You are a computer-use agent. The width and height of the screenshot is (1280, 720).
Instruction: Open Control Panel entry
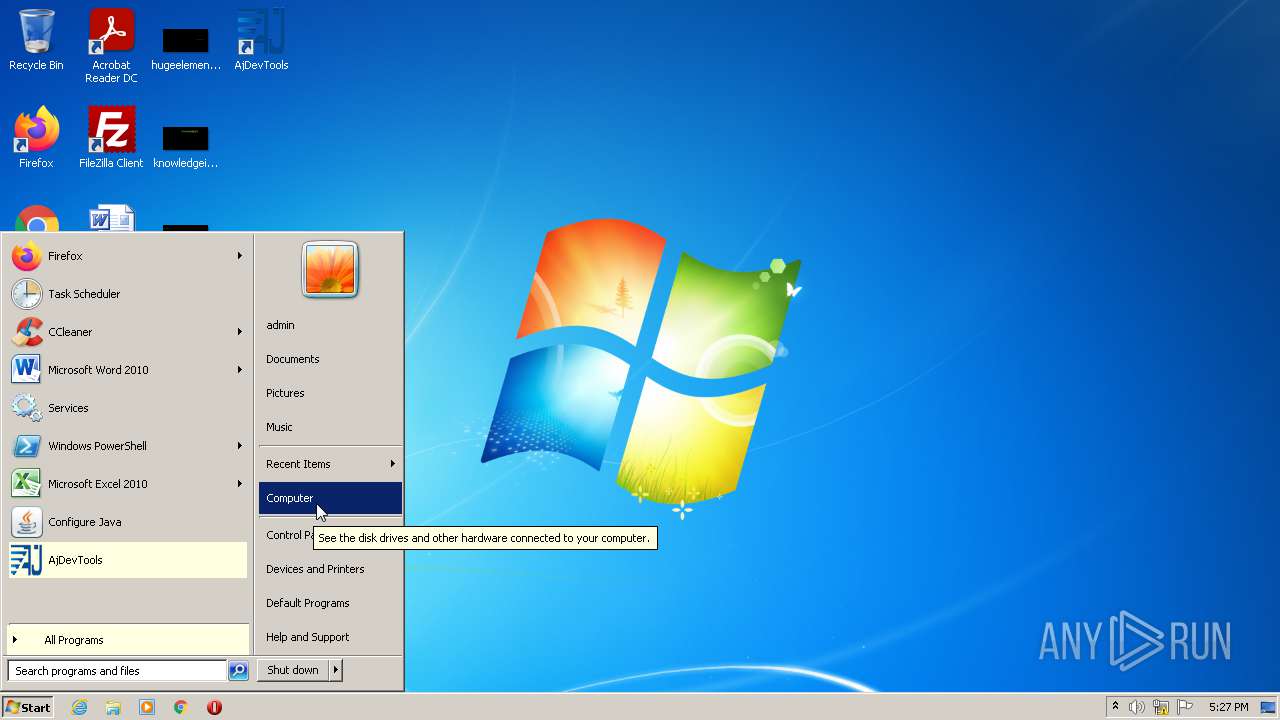[287, 535]
